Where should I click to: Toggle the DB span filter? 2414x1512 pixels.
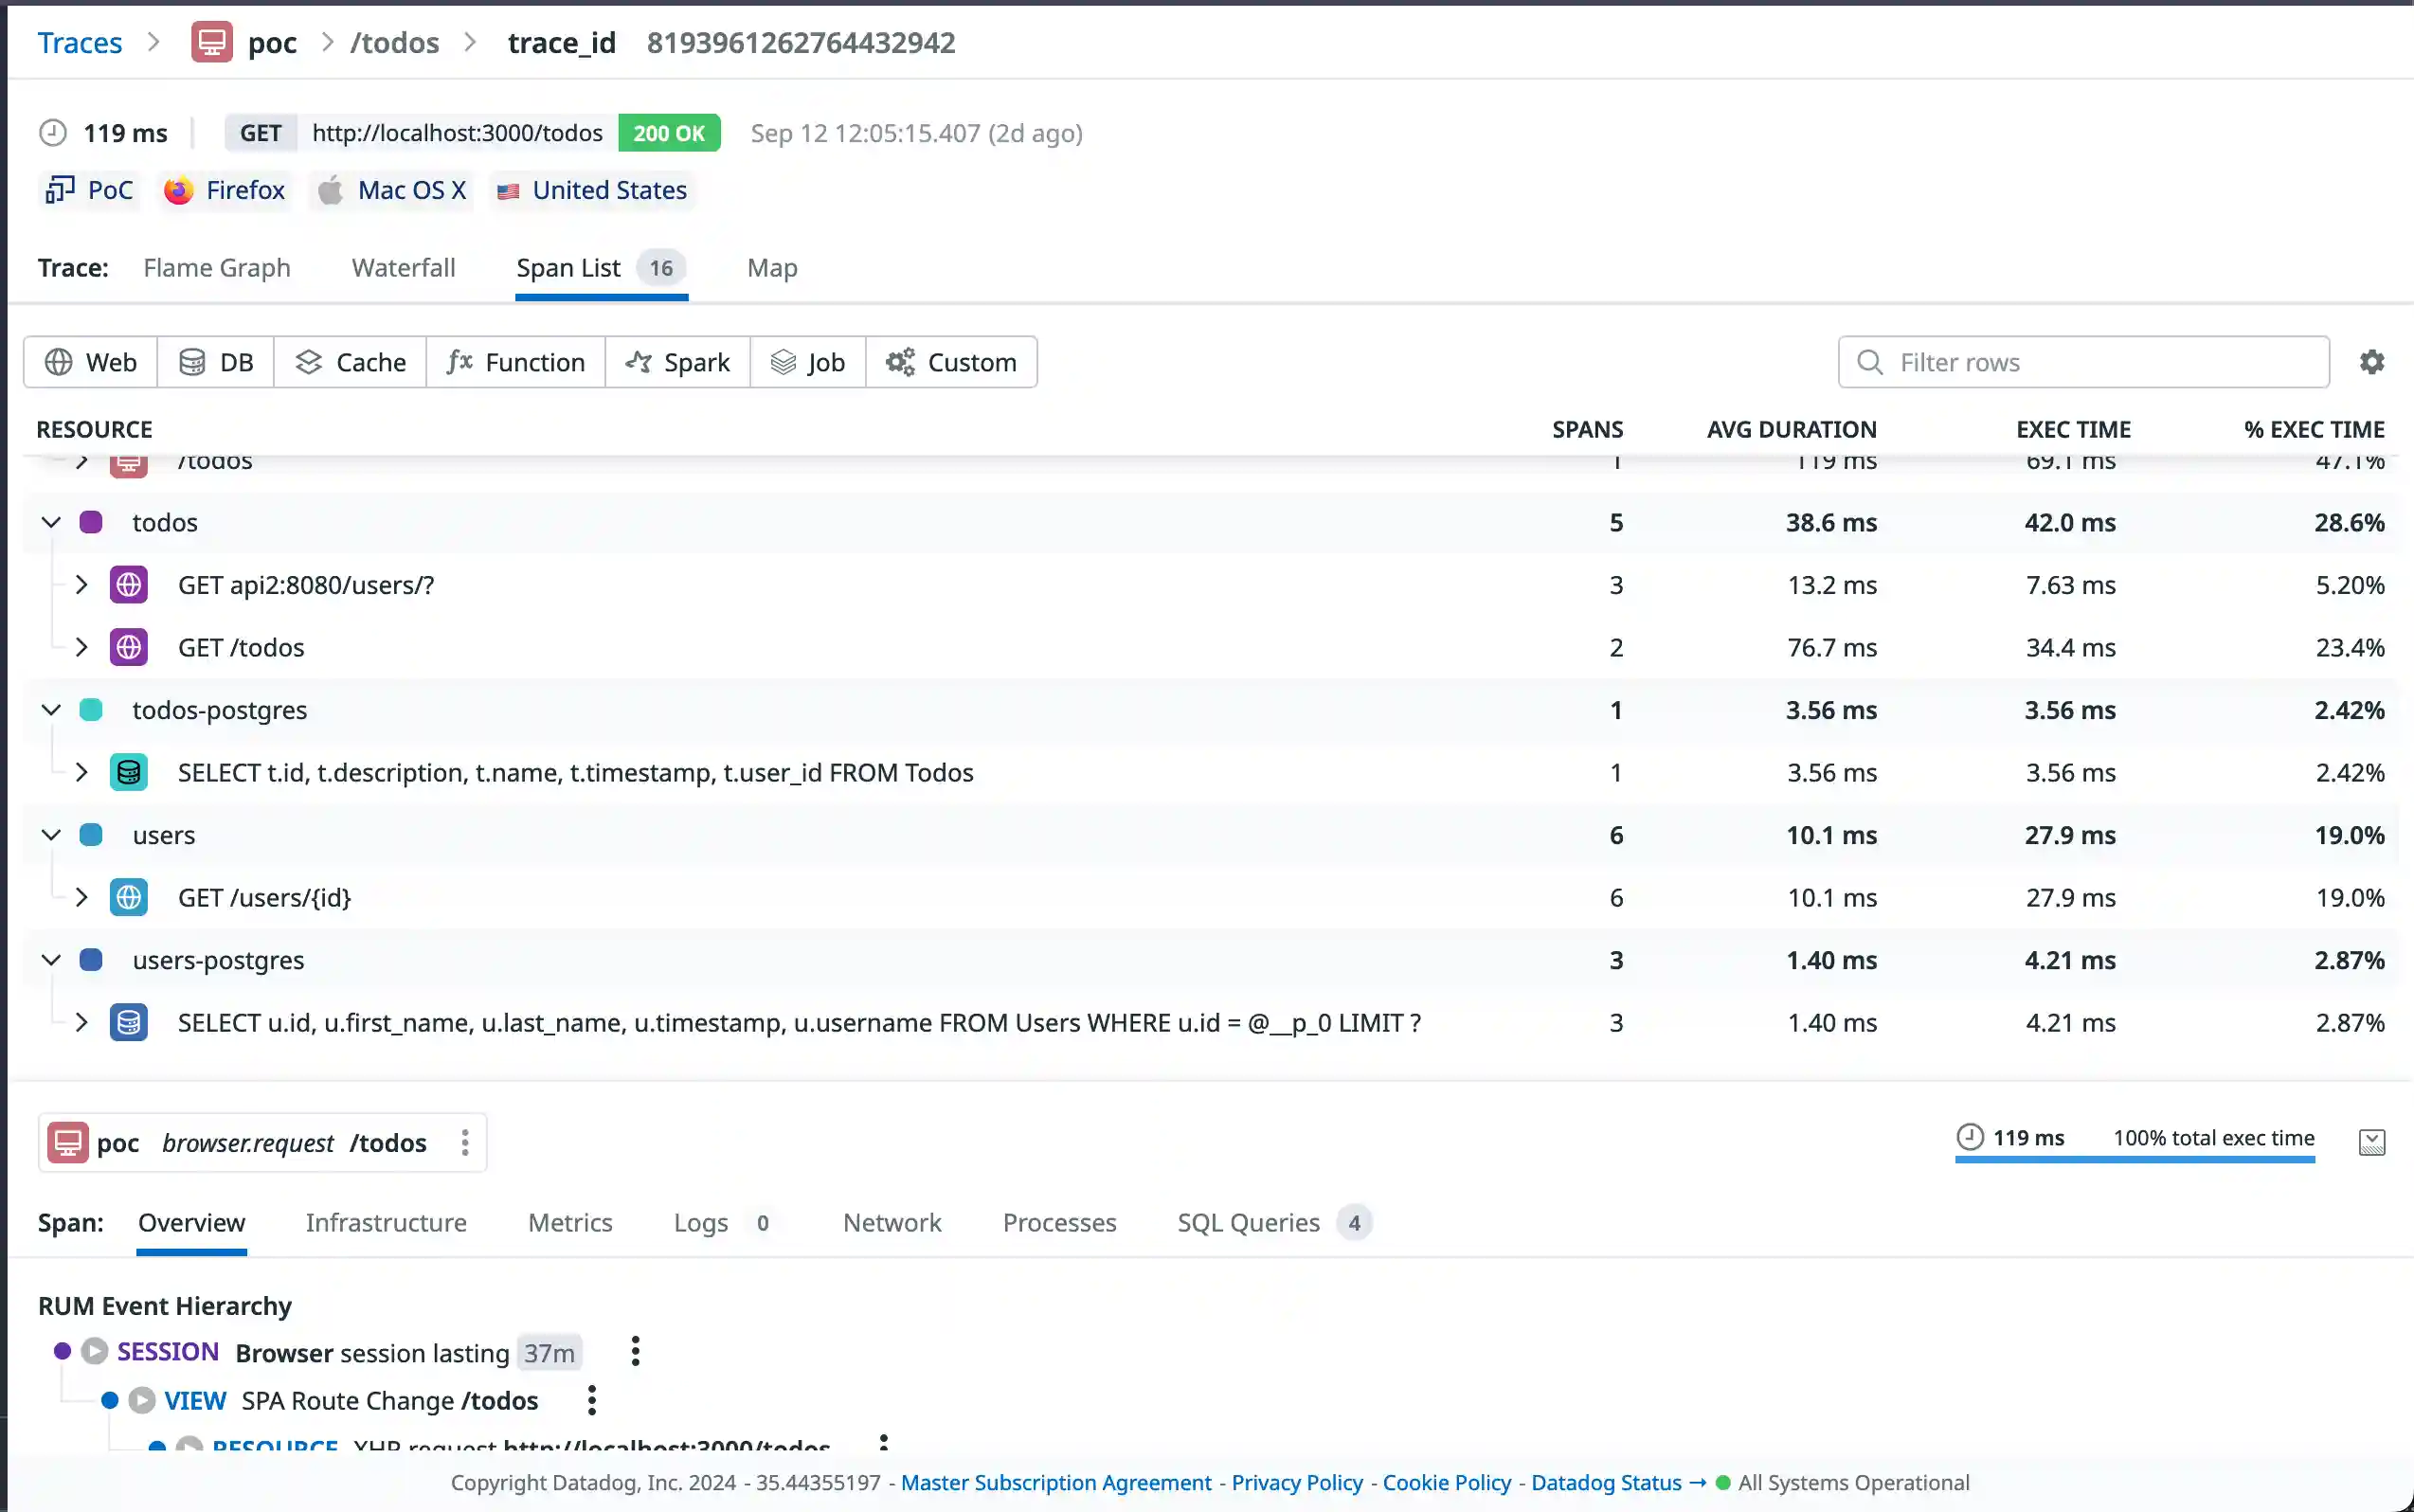coord(215,361)
